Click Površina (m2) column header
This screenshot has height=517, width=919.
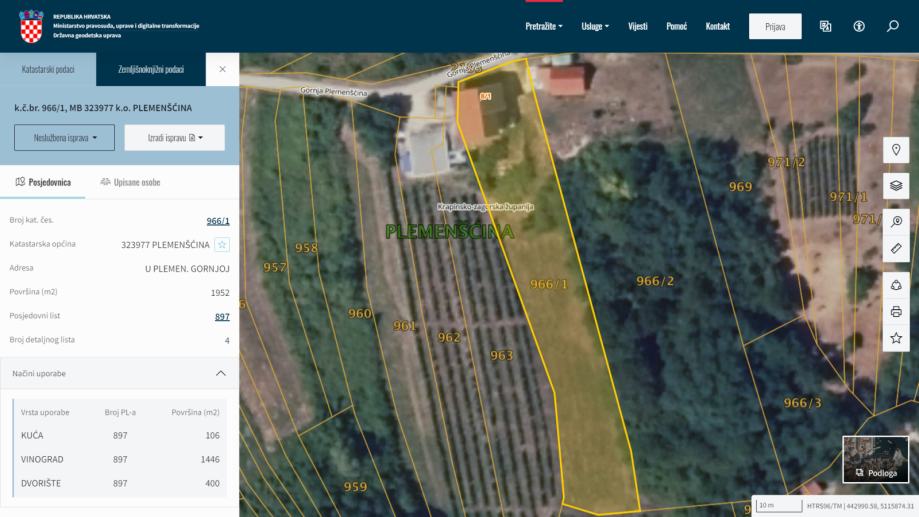195,413
